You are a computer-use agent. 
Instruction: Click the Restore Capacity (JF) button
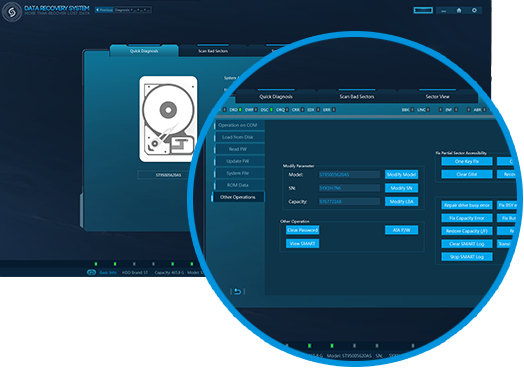coord(467,231)
